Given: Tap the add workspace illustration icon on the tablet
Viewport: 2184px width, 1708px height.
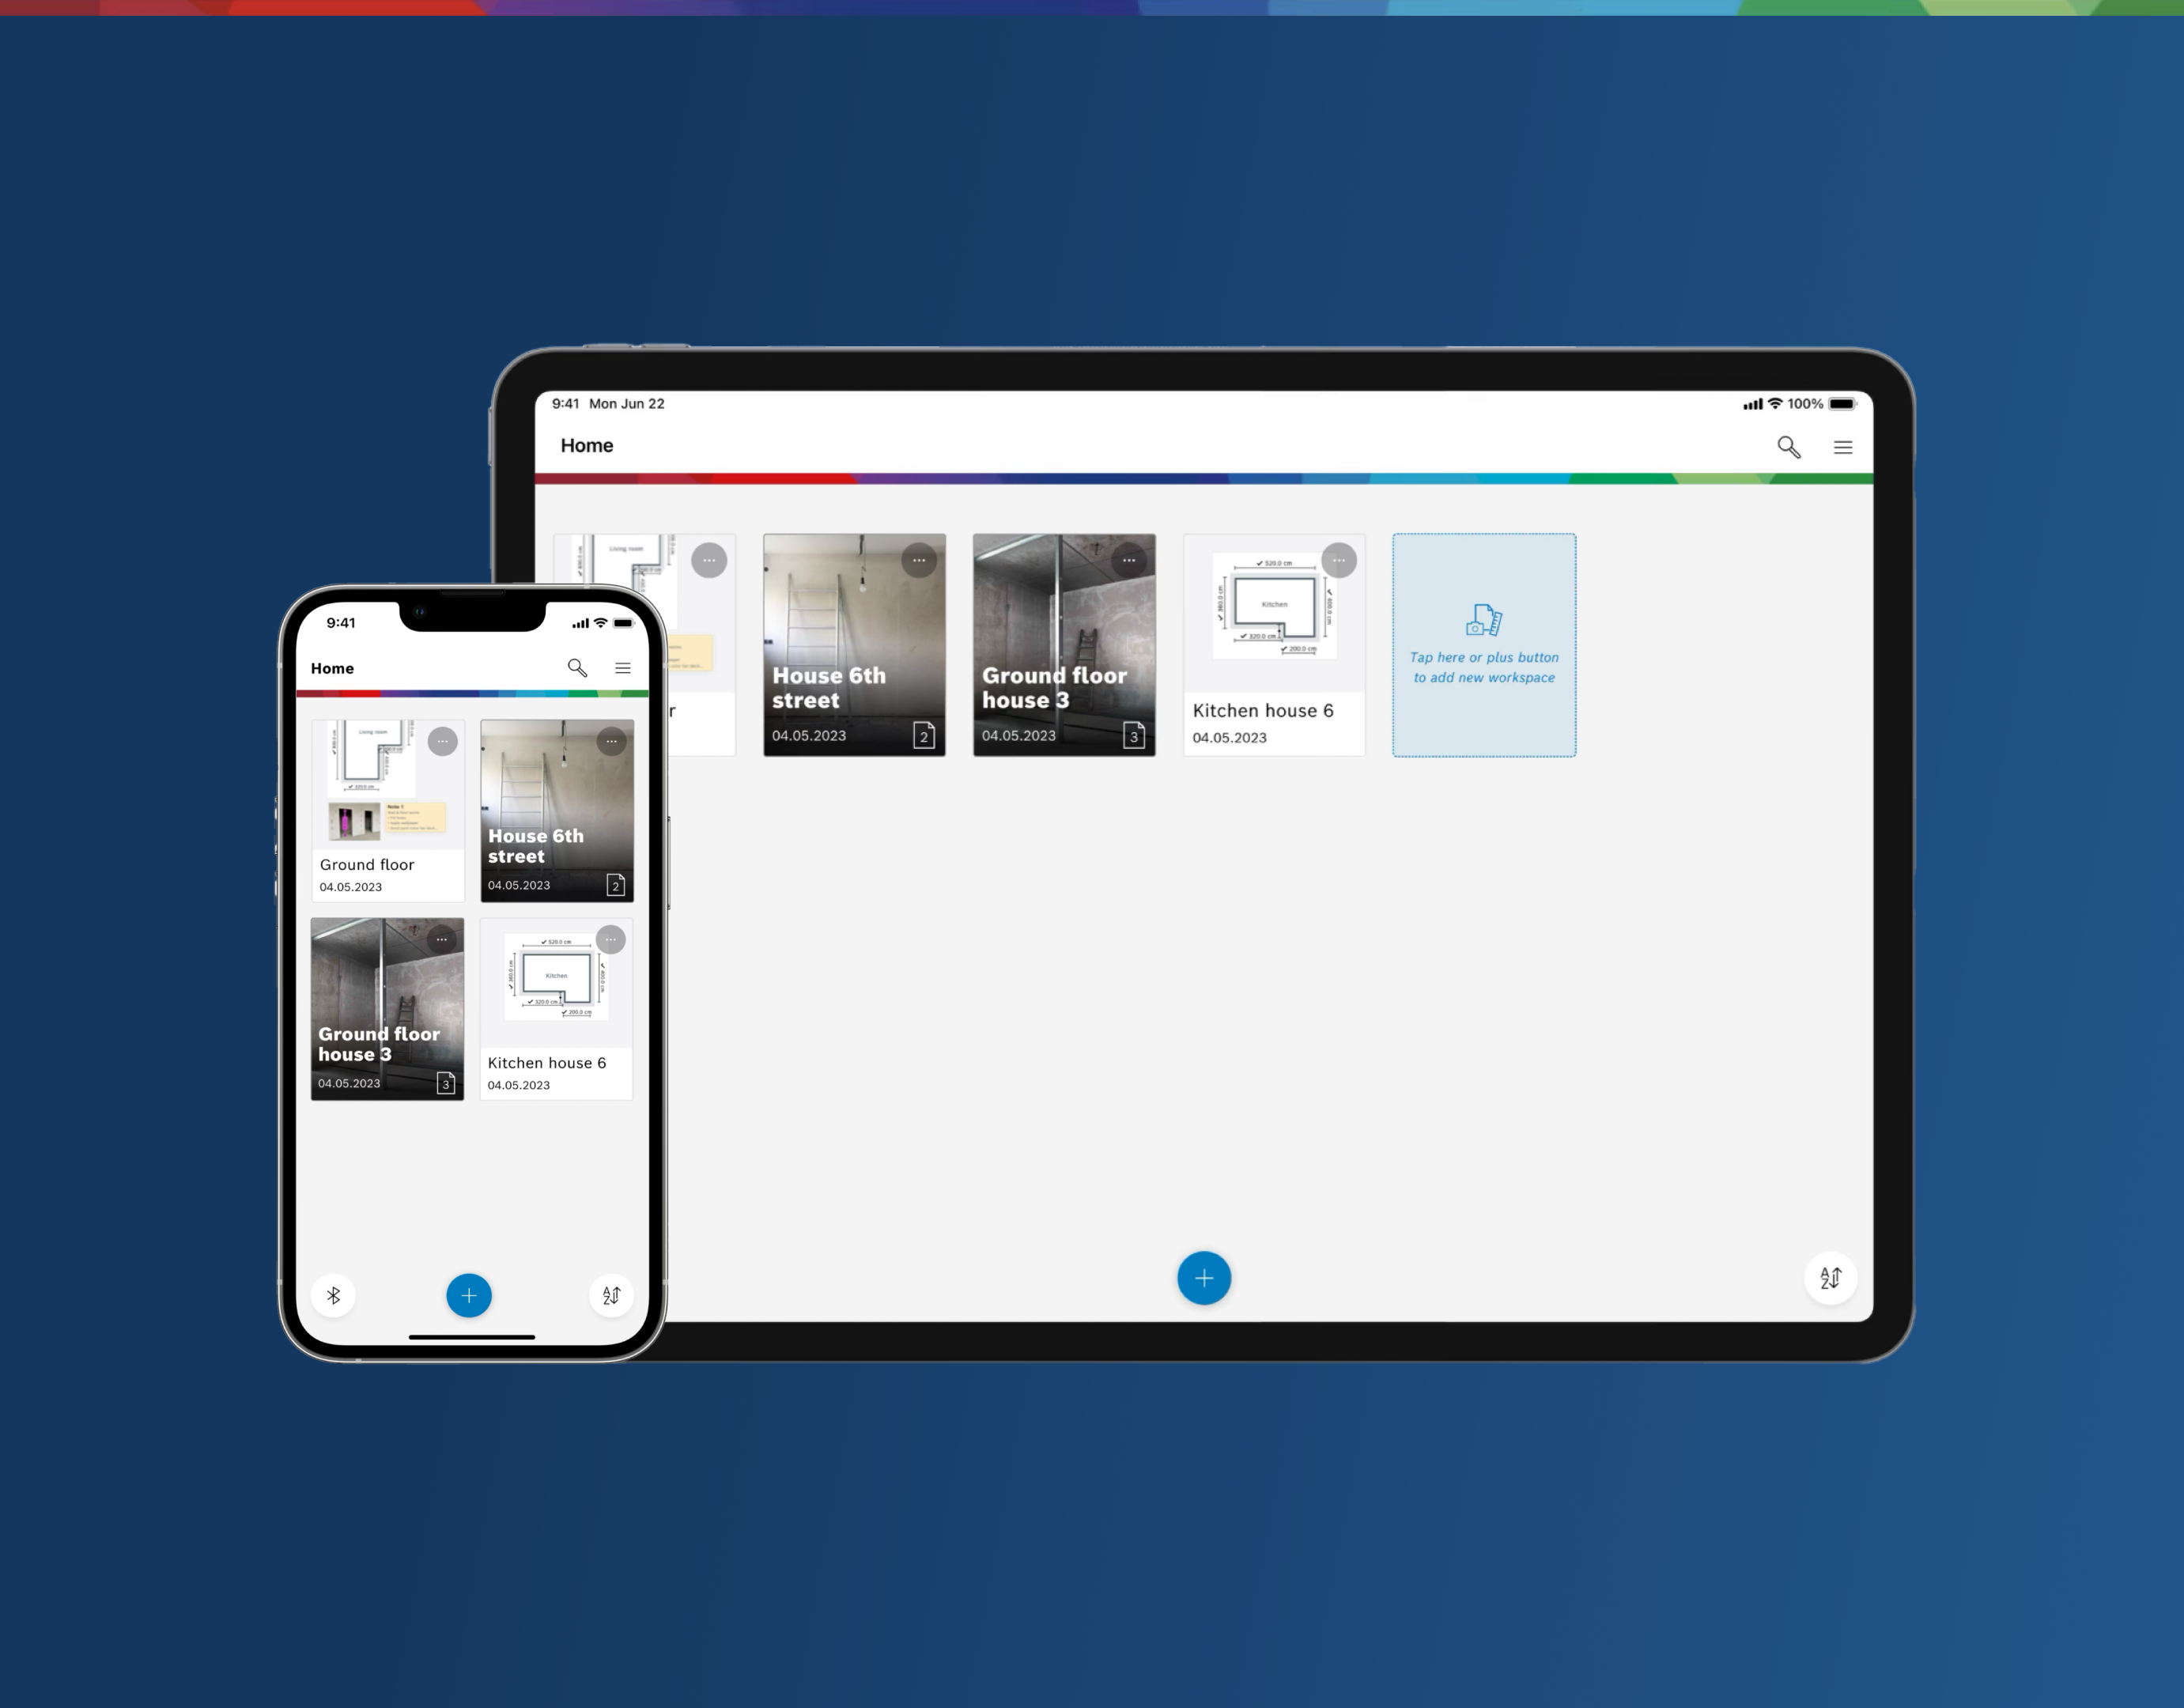Looking at the screenshot, I should [1484, 620].
